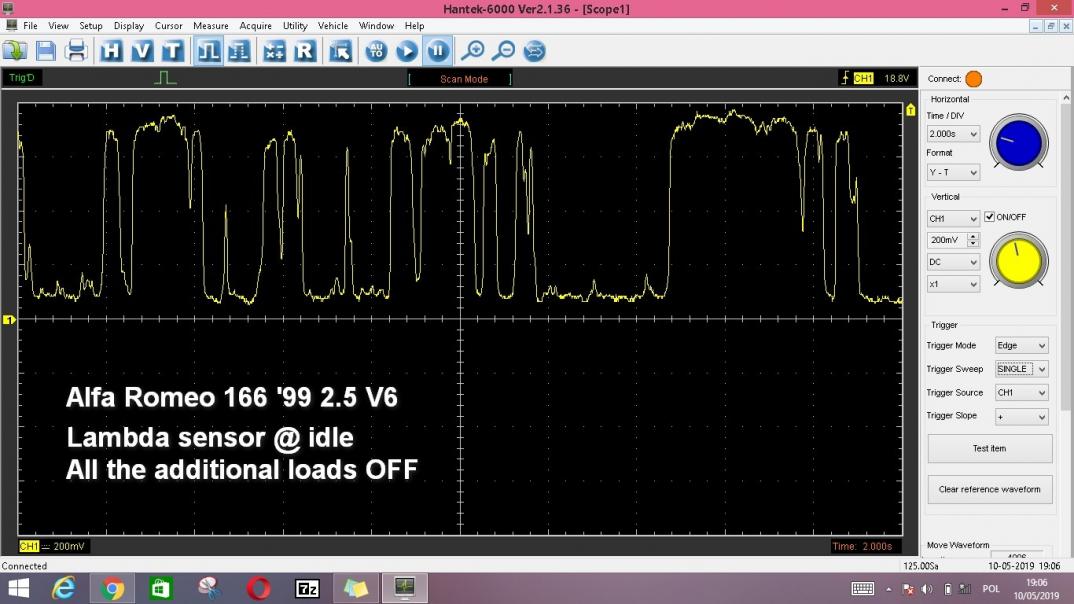The height and width of the screenshot is (604, 1074).
Task: Select the first square-wave display mode icon
Action: [x=208, y=51]
